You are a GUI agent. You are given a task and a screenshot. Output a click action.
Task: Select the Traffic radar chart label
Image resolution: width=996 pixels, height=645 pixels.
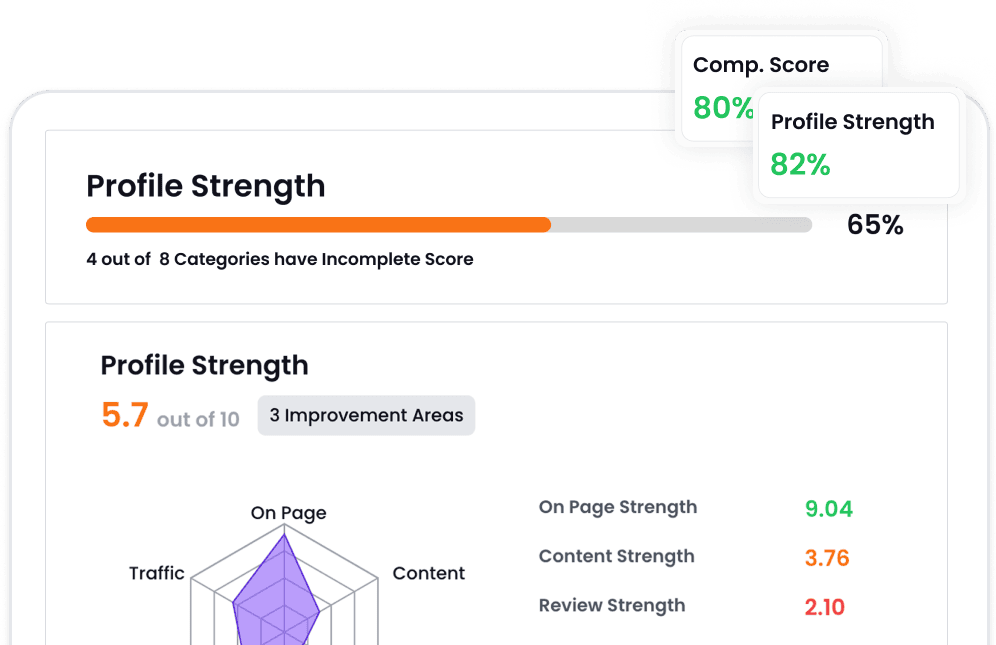(x=157, y=573)
